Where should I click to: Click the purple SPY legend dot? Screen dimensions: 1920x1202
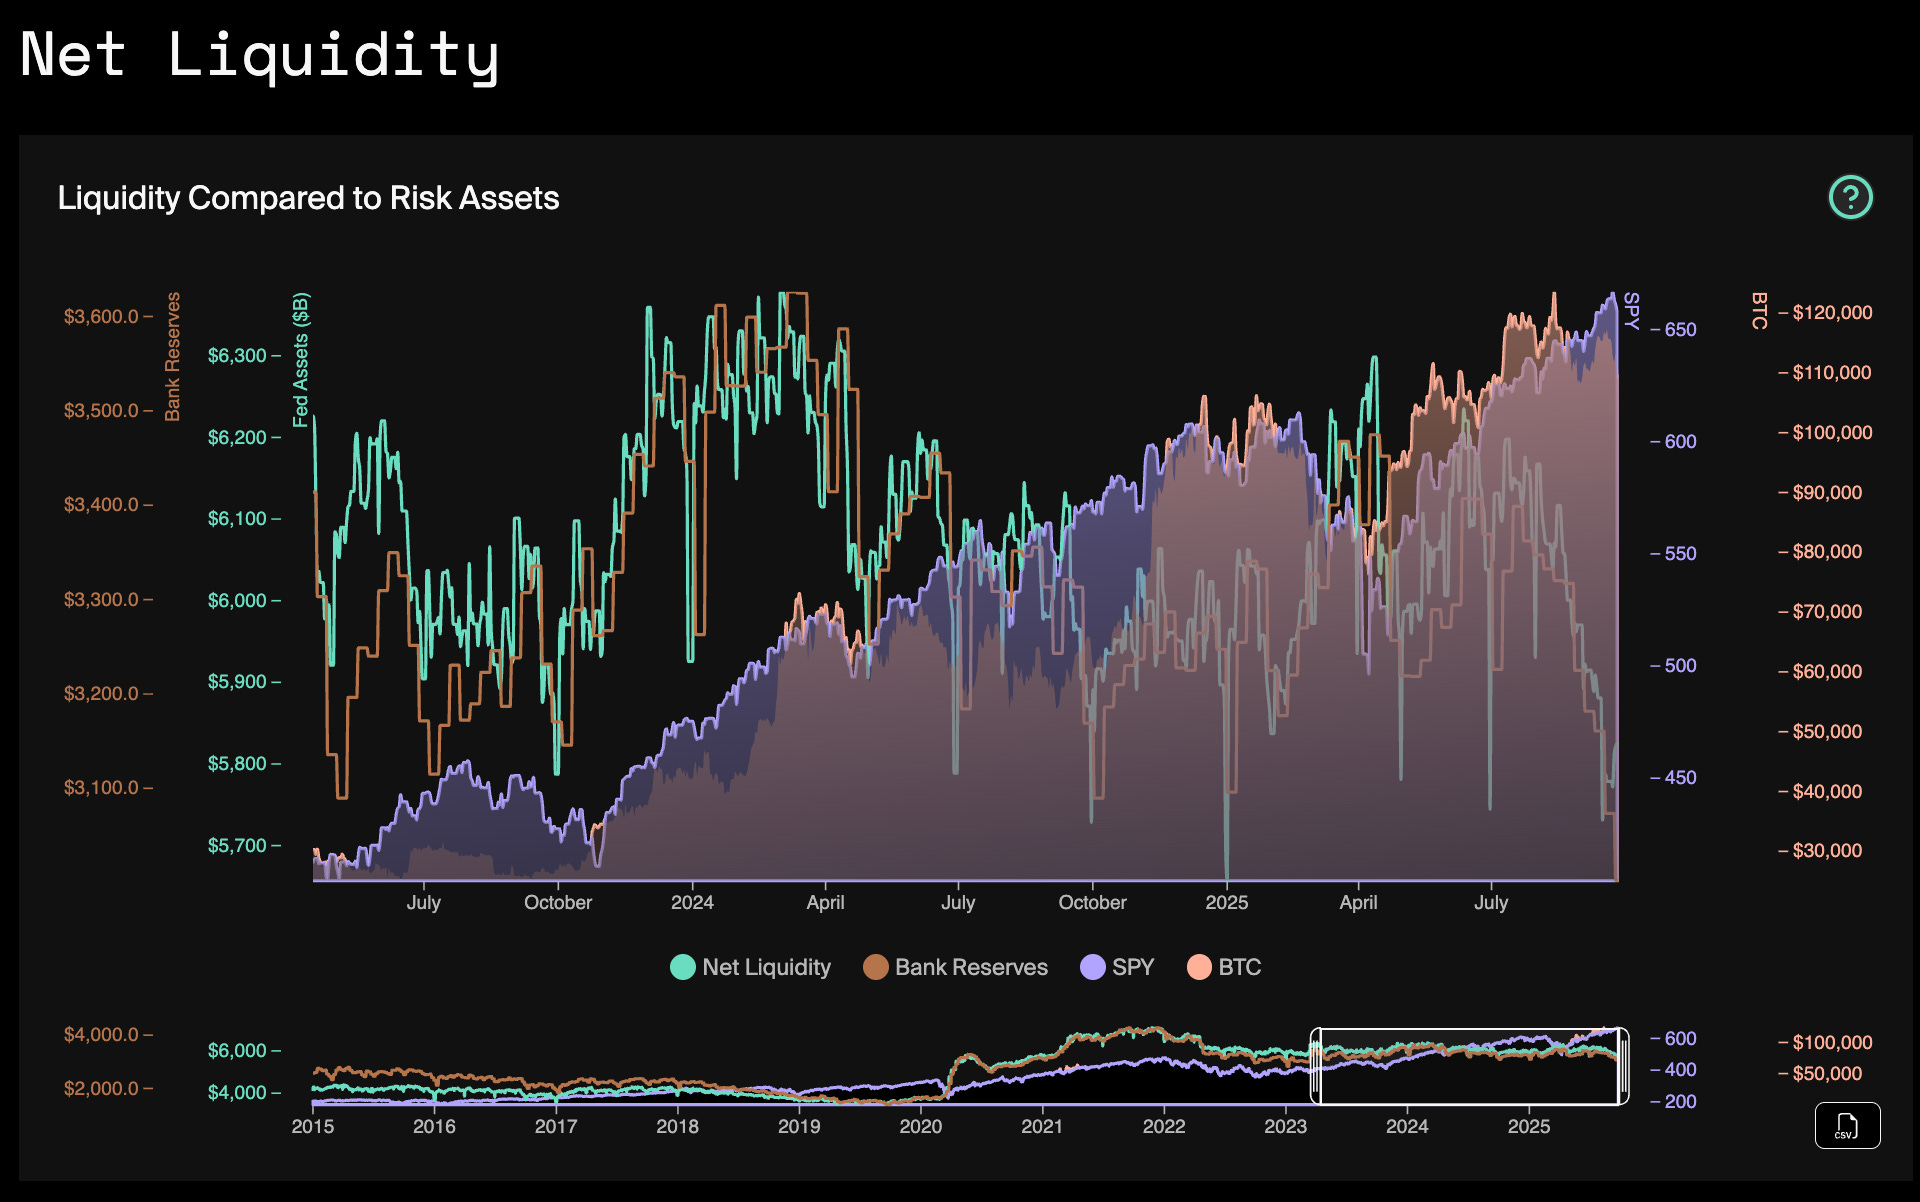tap(1092, 967)
